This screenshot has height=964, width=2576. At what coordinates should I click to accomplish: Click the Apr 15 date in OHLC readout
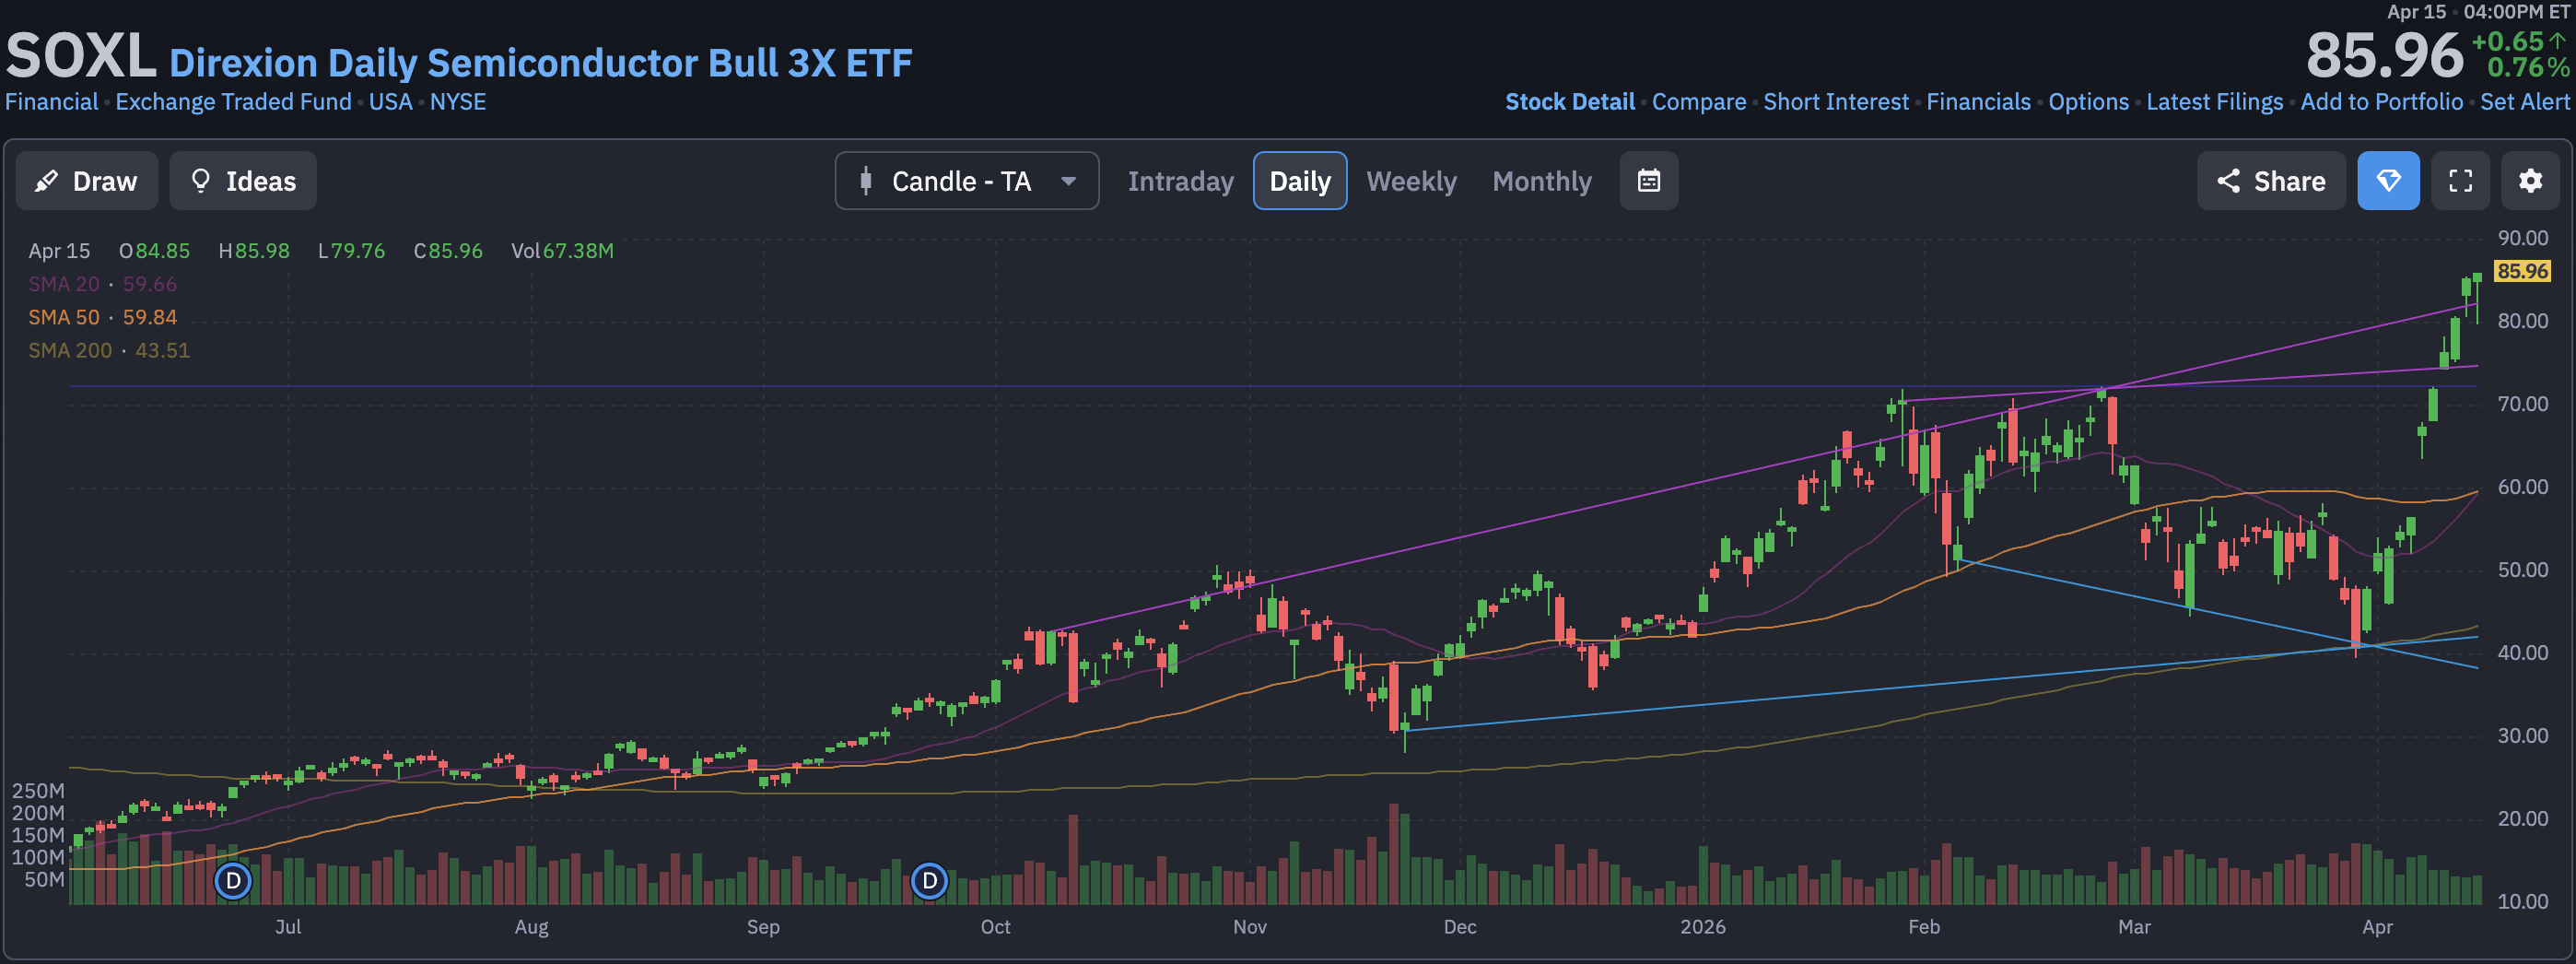coord(59,251)
